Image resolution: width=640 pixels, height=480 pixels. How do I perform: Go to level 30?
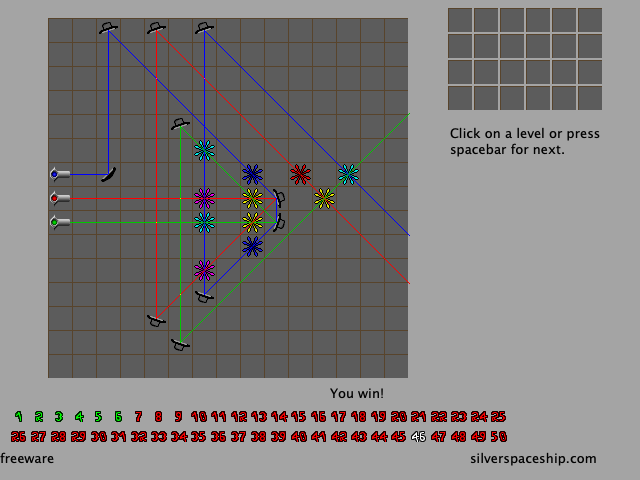coord(98,437)
